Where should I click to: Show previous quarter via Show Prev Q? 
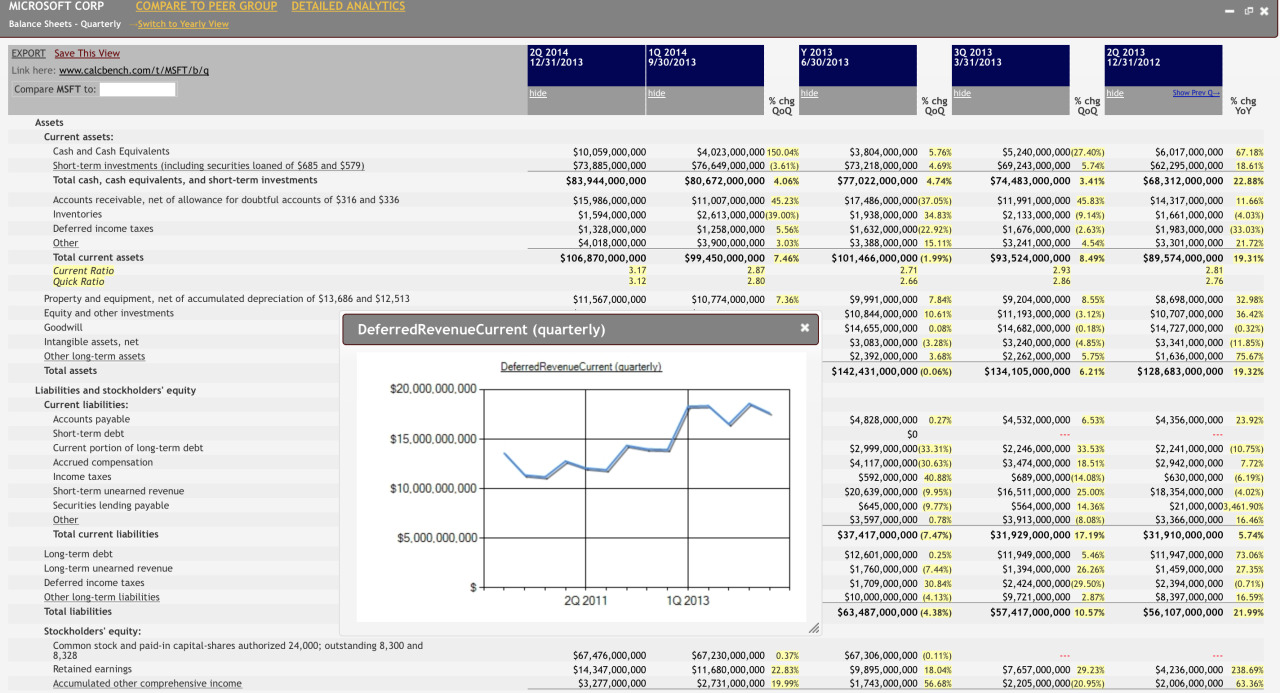(1196, 93)
